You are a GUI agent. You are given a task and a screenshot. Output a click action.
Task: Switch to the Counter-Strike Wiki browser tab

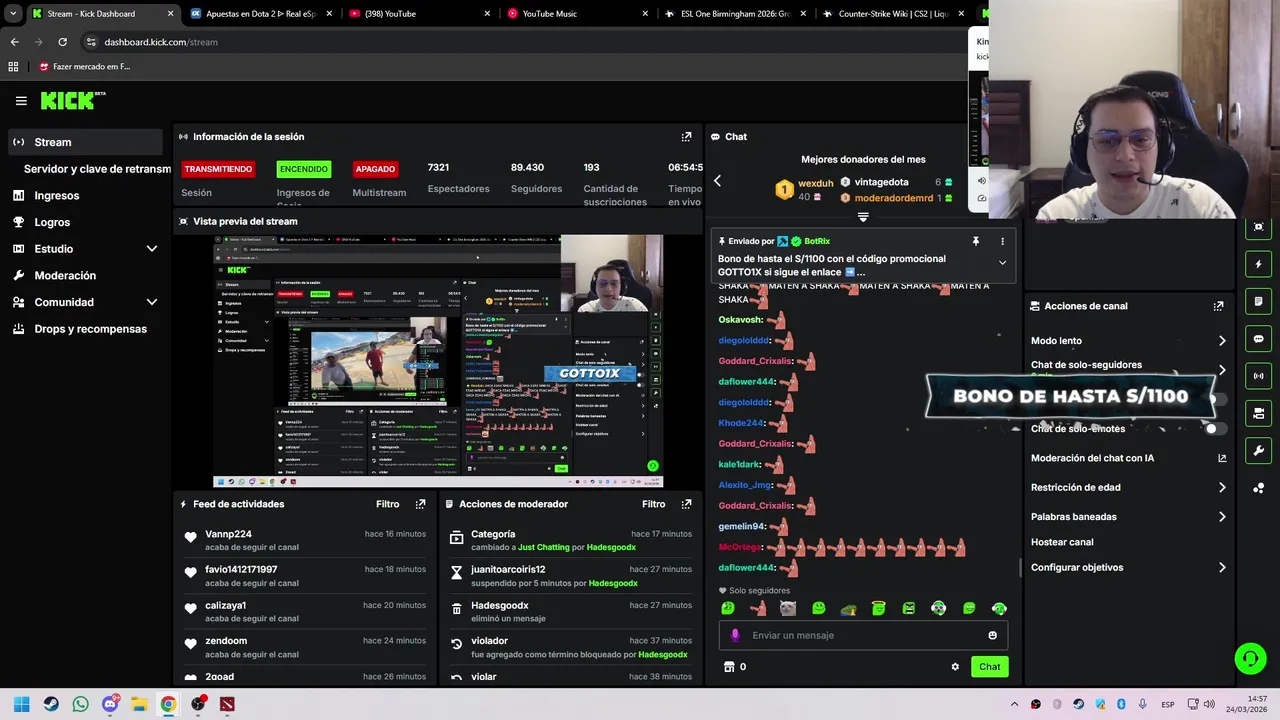coord(894,14)
